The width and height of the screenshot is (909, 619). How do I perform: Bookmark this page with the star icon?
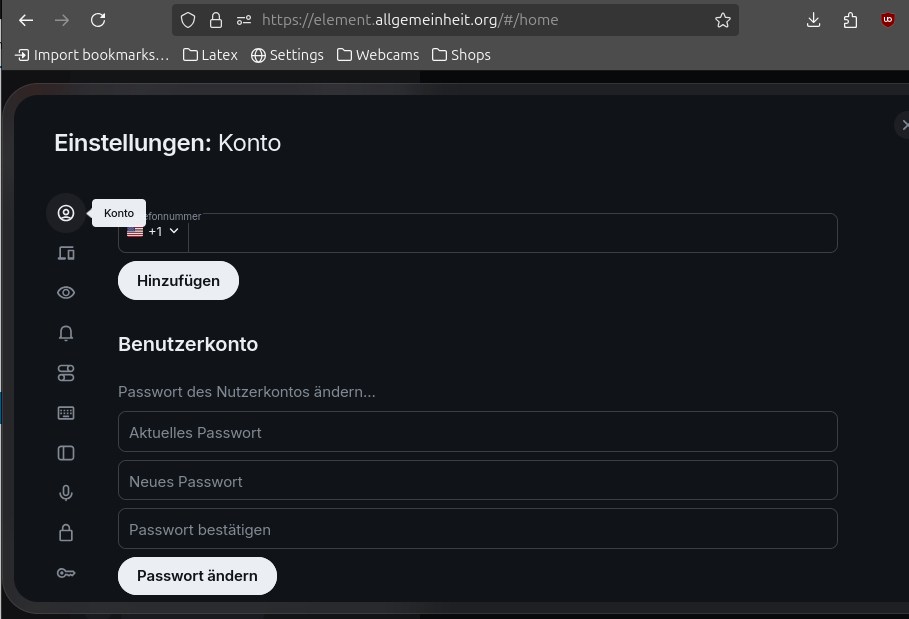723,20
